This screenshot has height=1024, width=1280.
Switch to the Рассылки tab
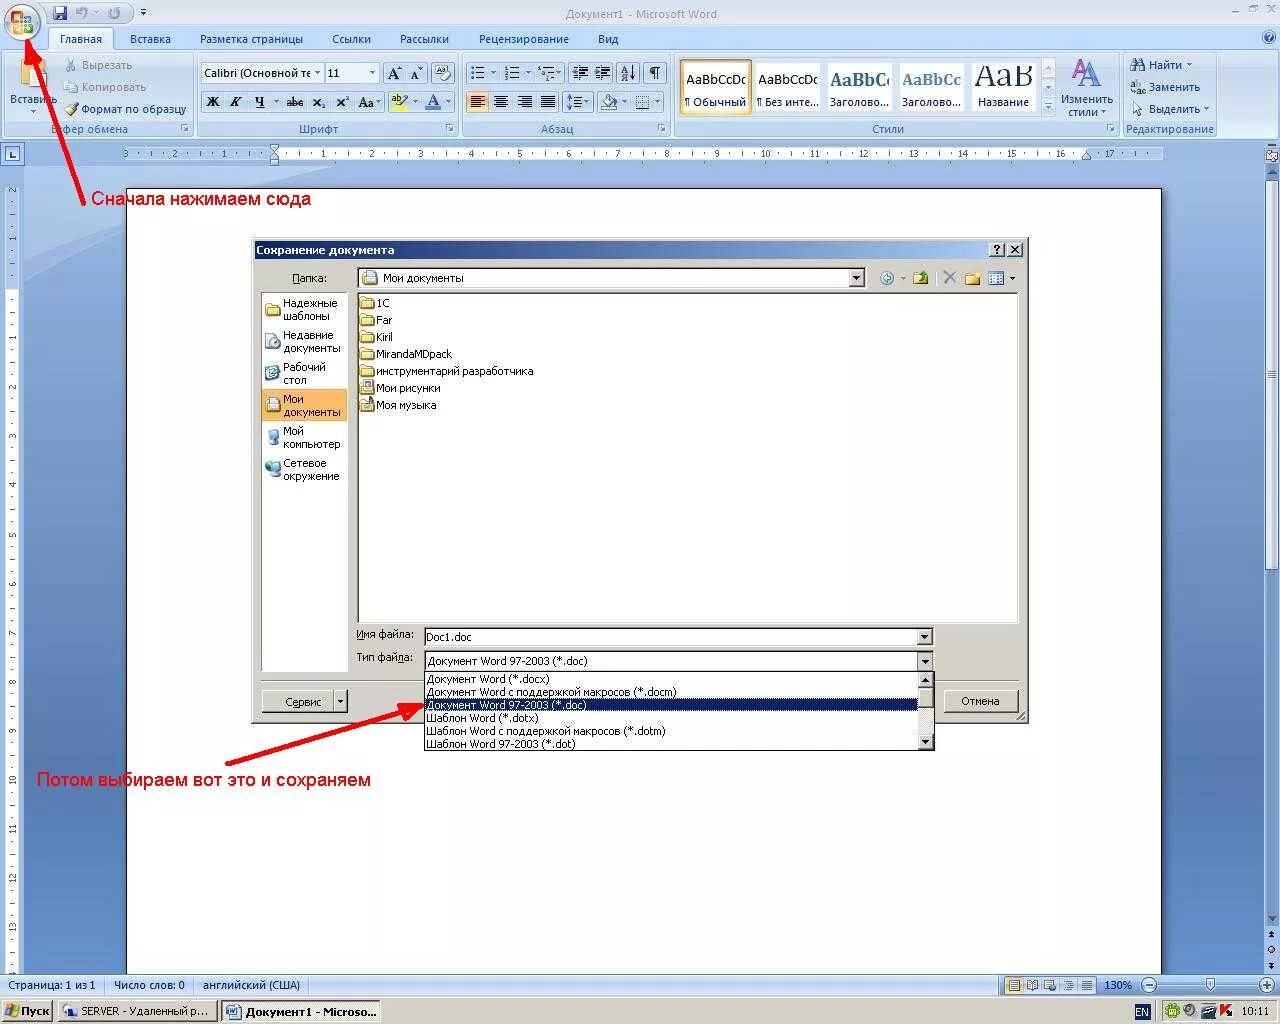[424, 39]
